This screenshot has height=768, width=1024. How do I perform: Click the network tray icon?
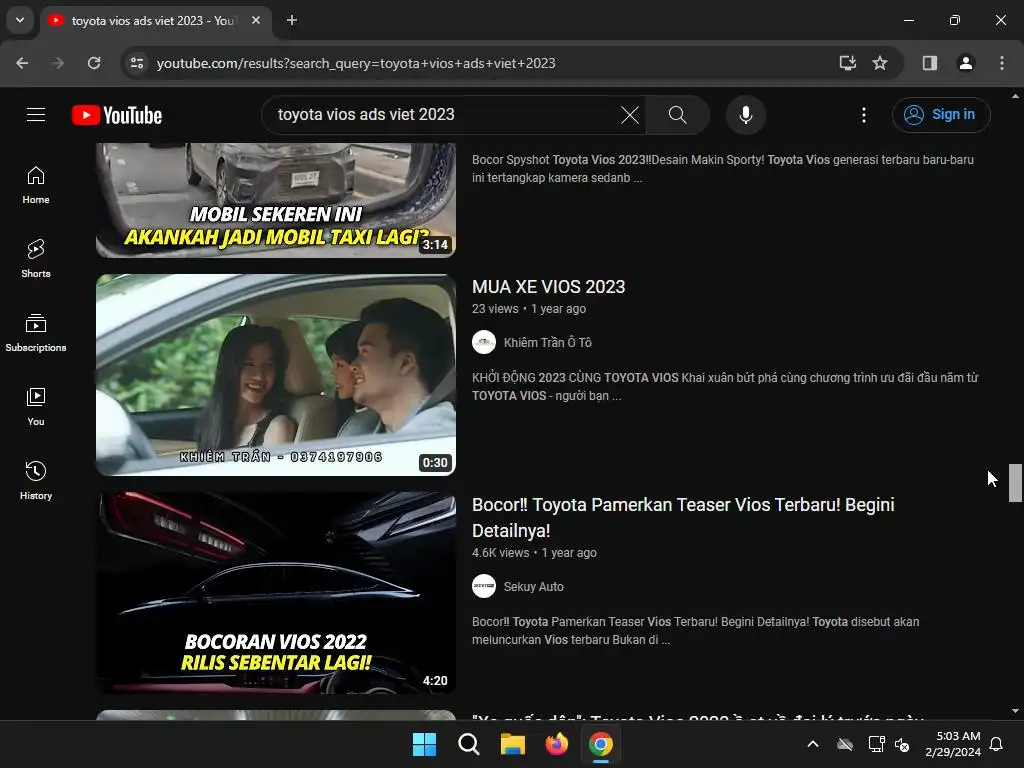click(x=876, y=744)
